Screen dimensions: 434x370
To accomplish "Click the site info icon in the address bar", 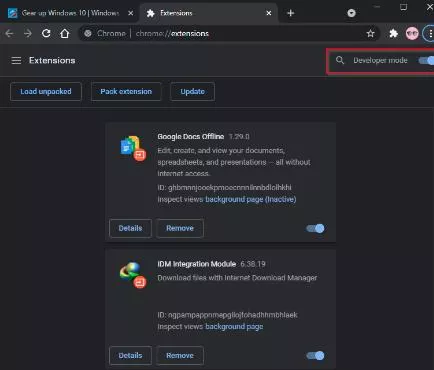I will tap(88, 33).
